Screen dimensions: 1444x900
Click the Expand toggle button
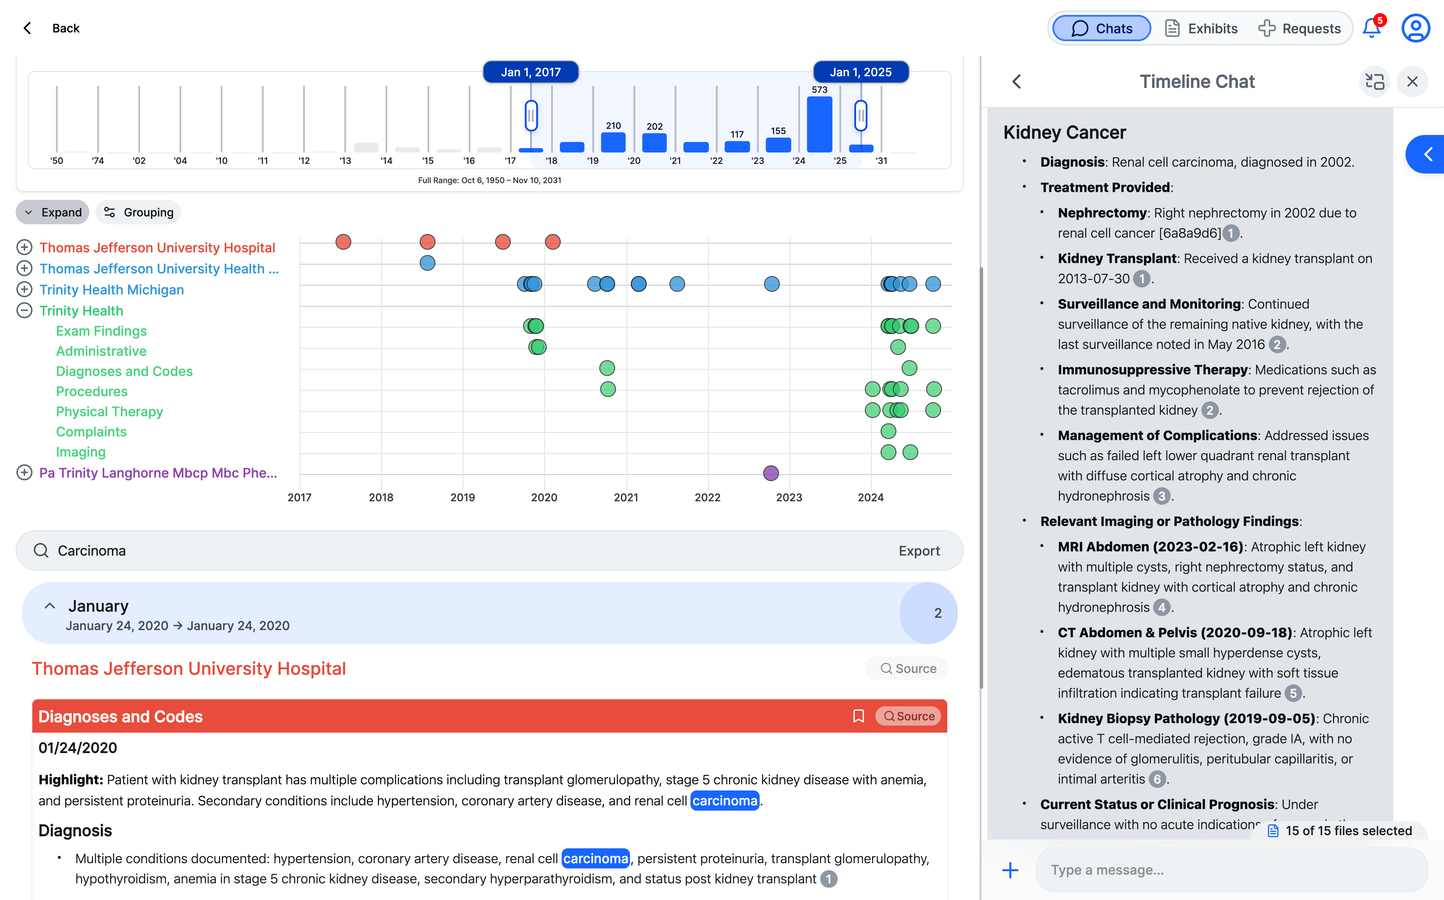point(53,212)
